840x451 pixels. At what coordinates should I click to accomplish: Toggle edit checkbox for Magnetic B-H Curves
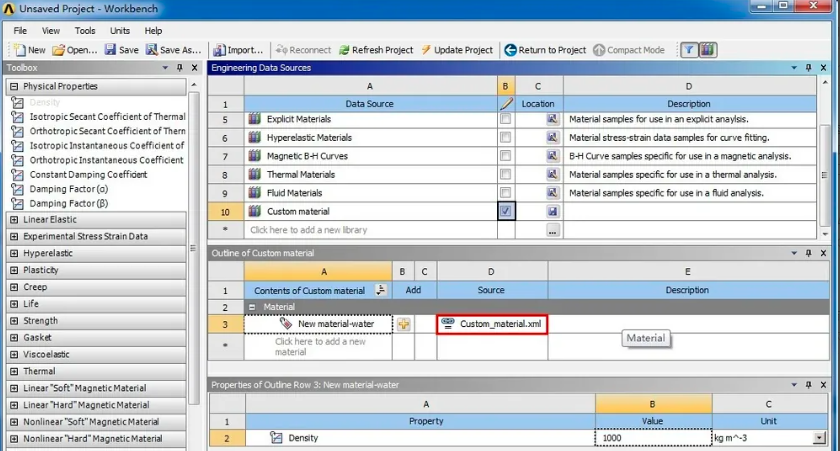point(505,156)
